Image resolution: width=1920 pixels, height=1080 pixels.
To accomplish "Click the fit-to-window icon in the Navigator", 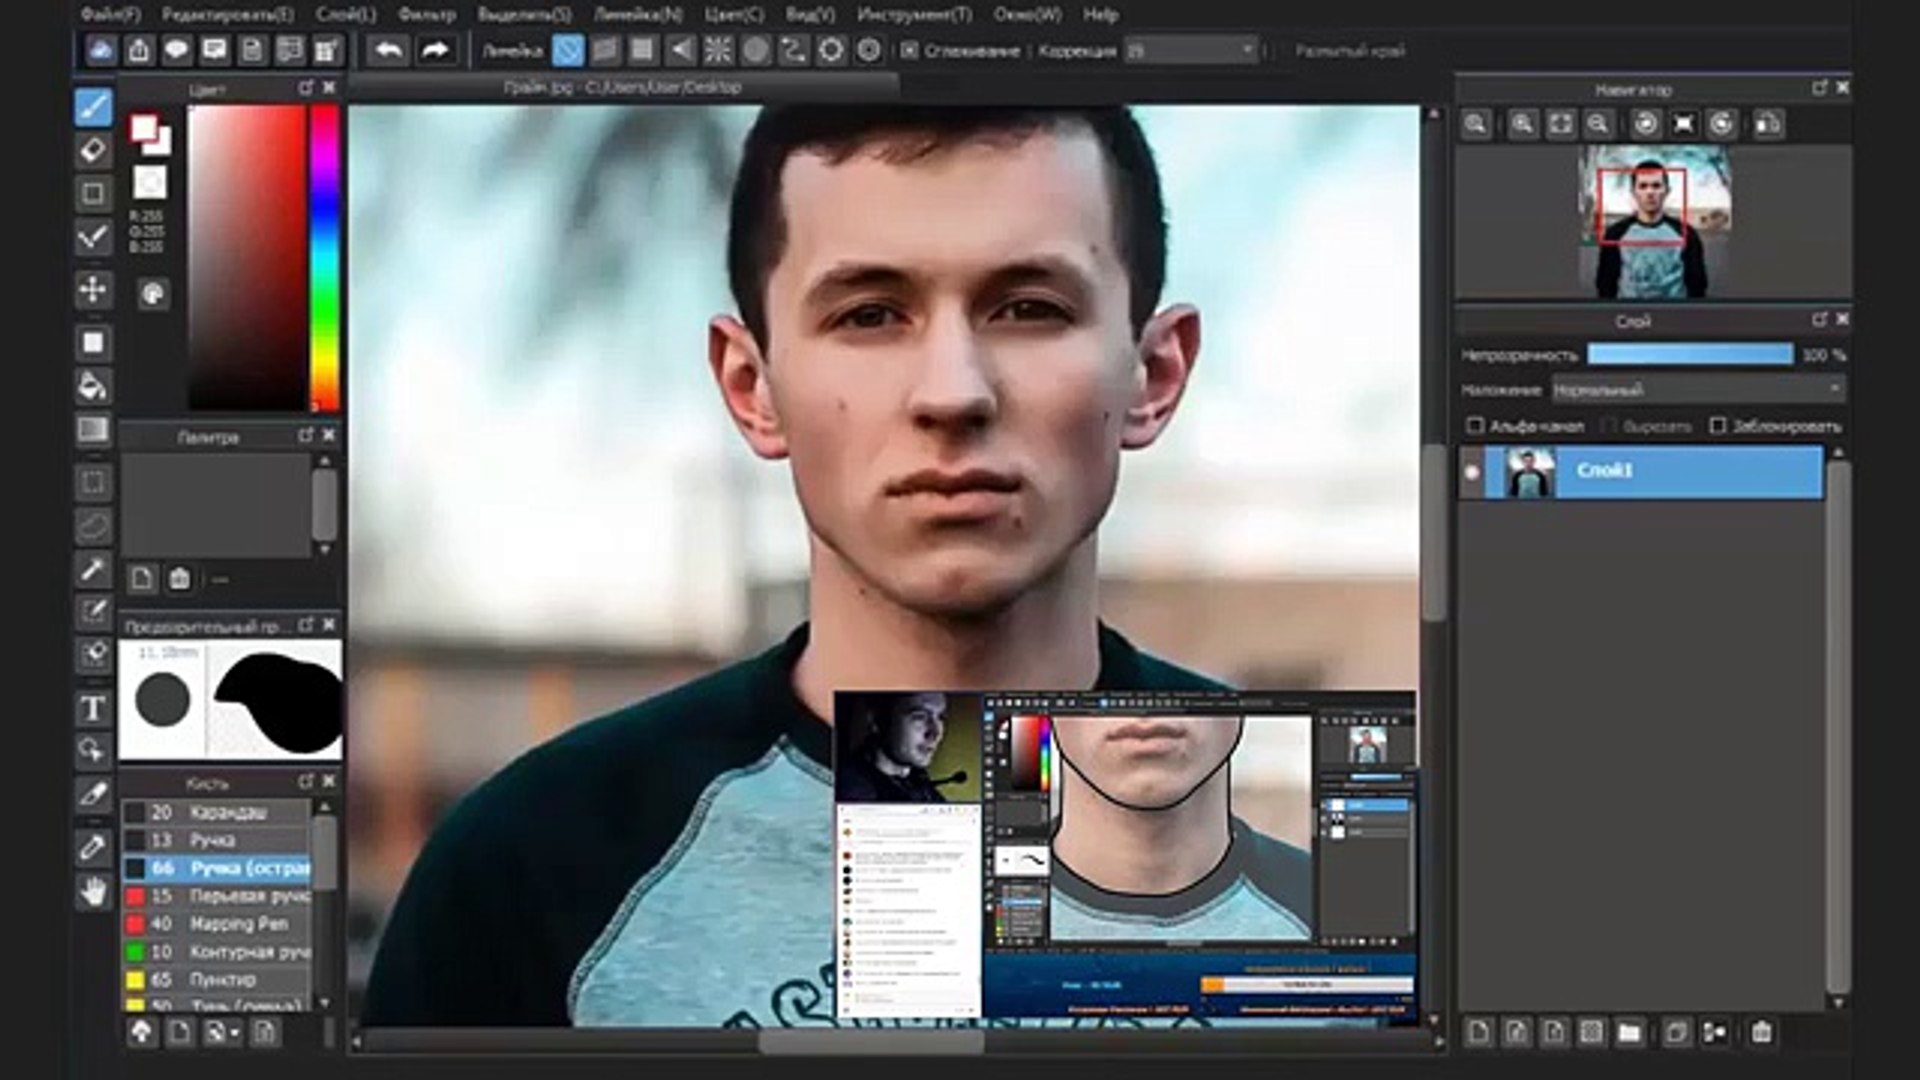I will [1560, 124].
